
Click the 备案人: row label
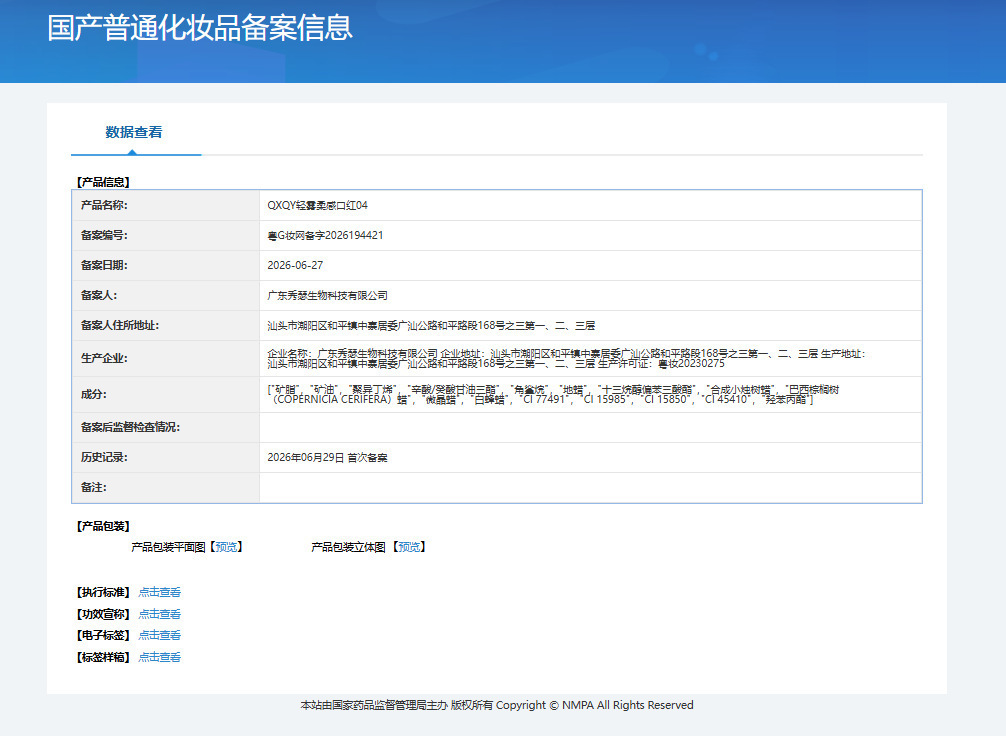pyautogui.click(x=99, y=295)
